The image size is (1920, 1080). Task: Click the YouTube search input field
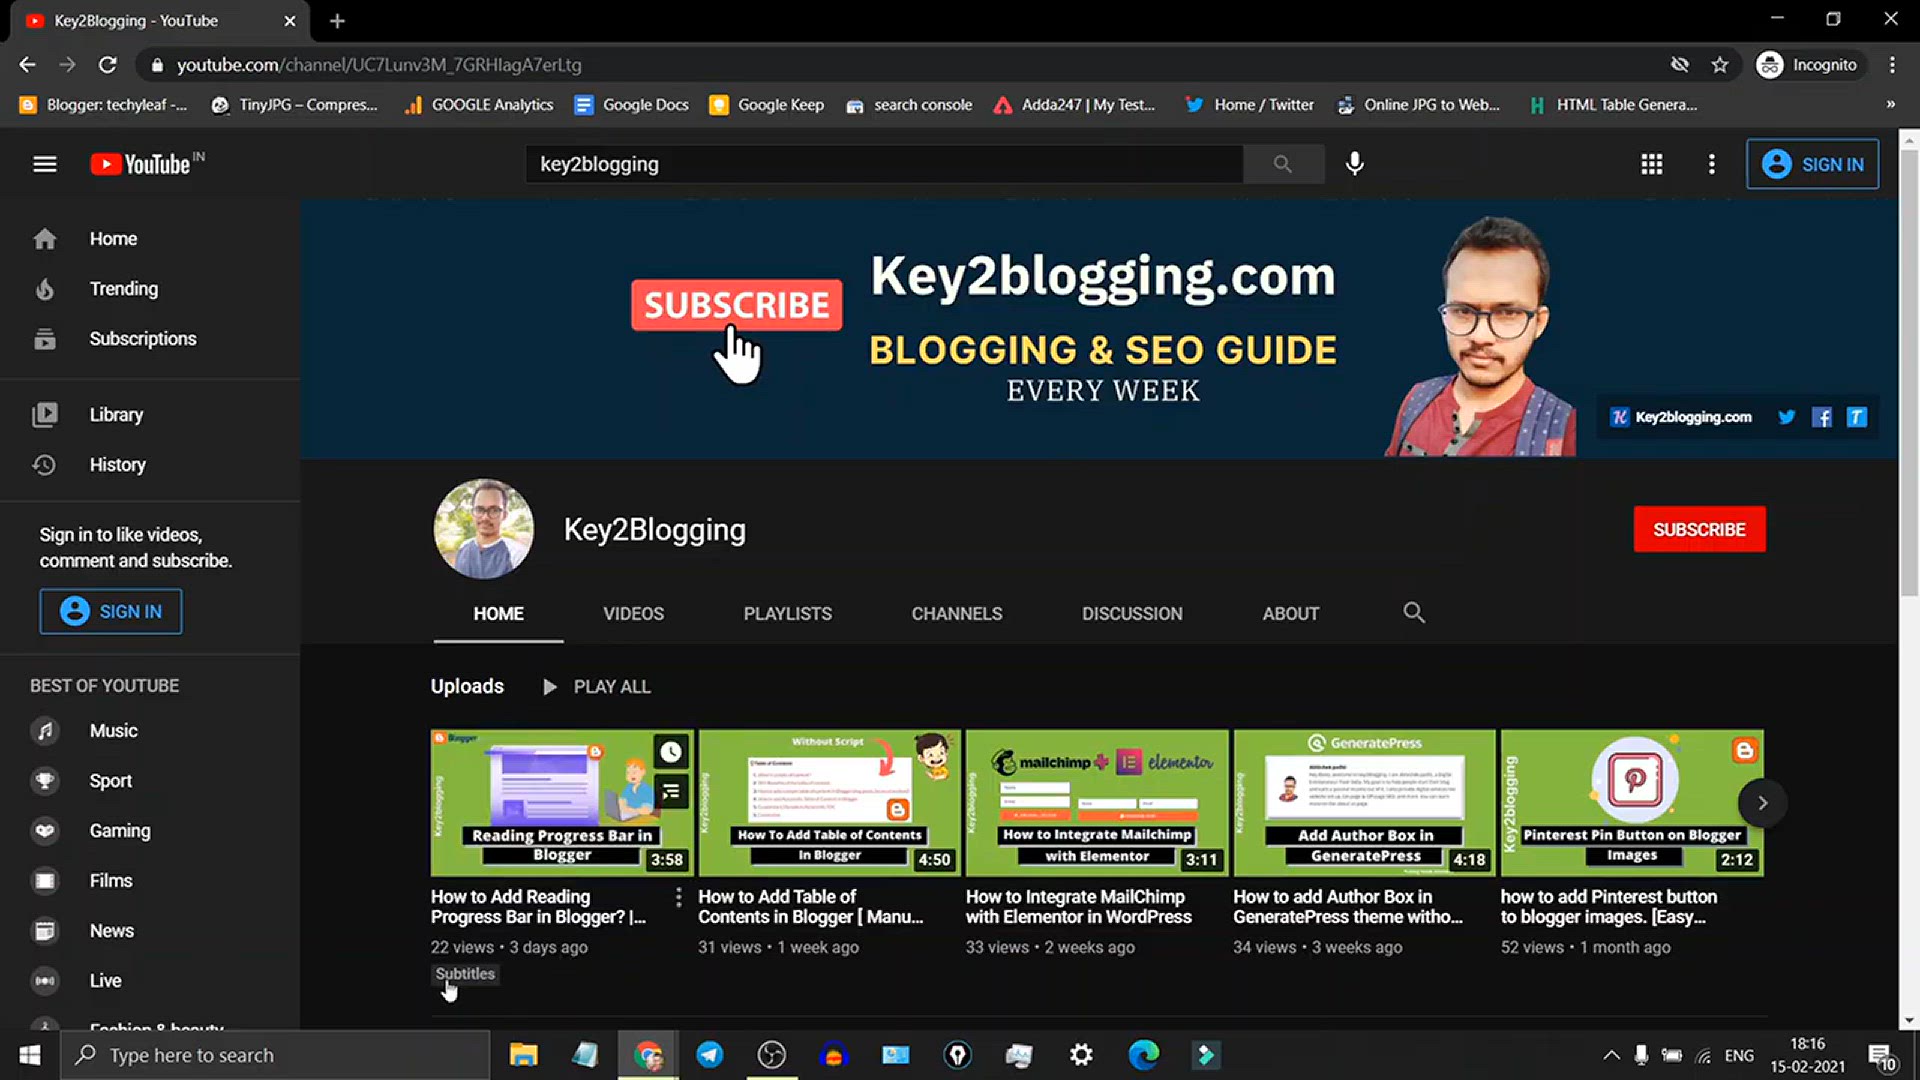pos(884,164)
